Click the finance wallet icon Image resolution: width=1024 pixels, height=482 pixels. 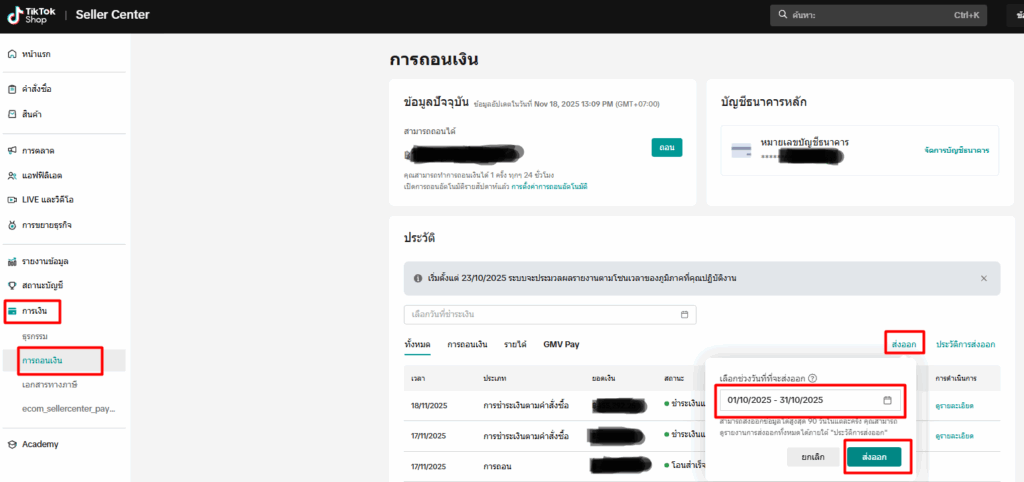coord(12,311)
